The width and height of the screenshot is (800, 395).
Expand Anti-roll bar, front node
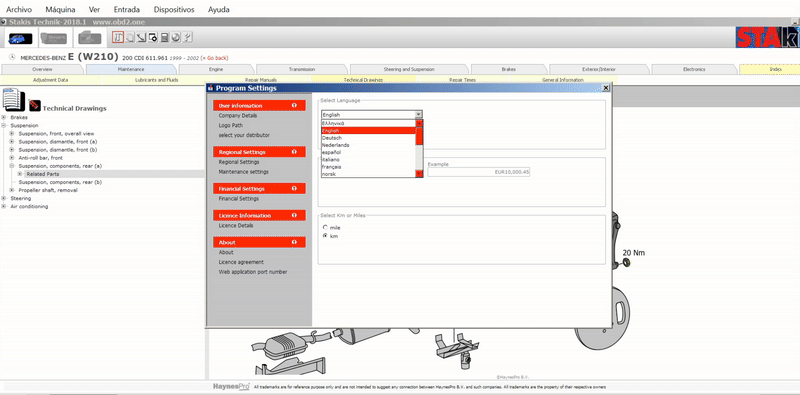point(12,158)
